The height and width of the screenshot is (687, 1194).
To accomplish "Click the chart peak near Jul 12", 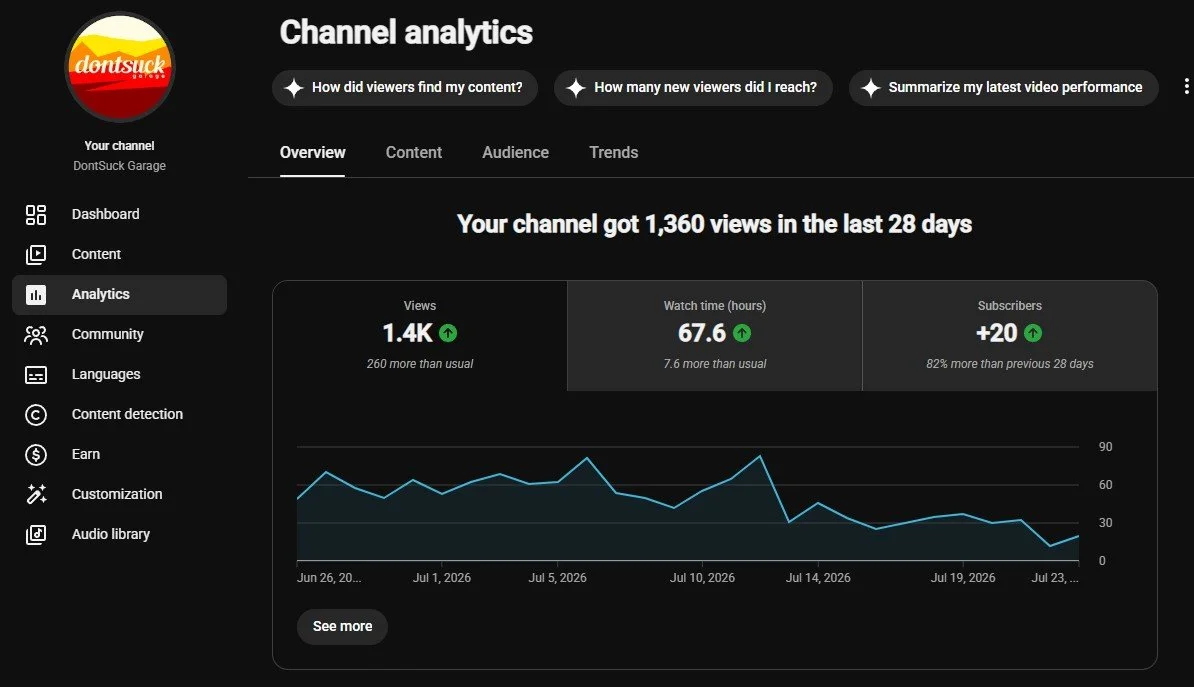I will coord(759,456).
